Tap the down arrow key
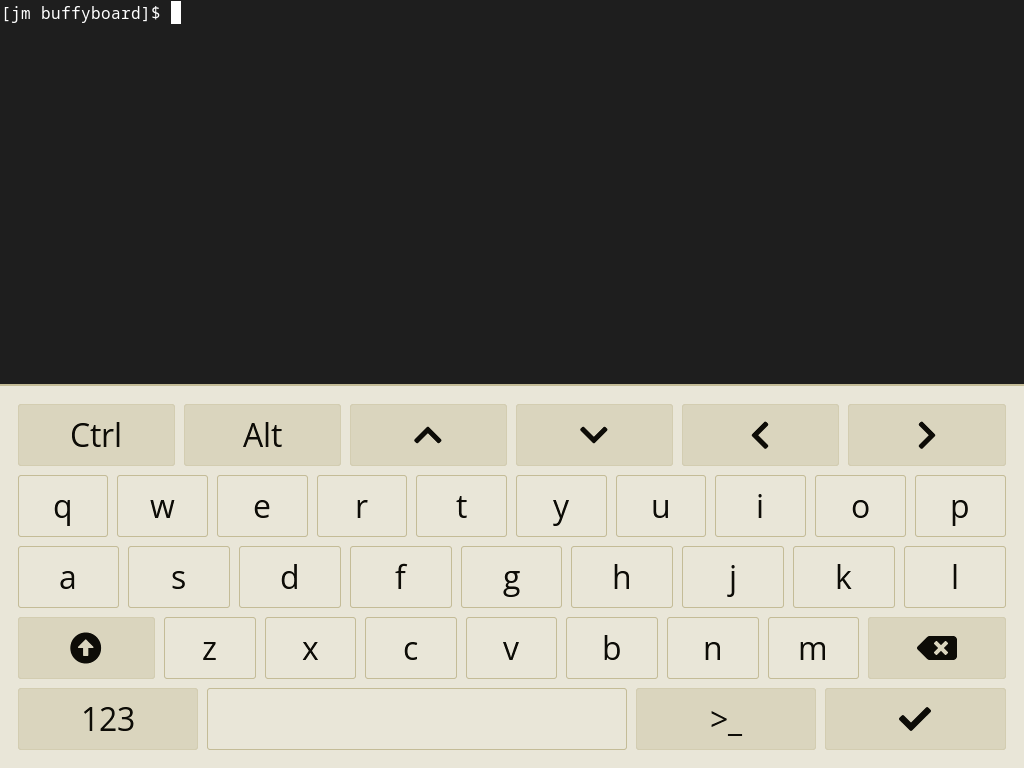This screenshot has height=768, width=1024. 594,435
